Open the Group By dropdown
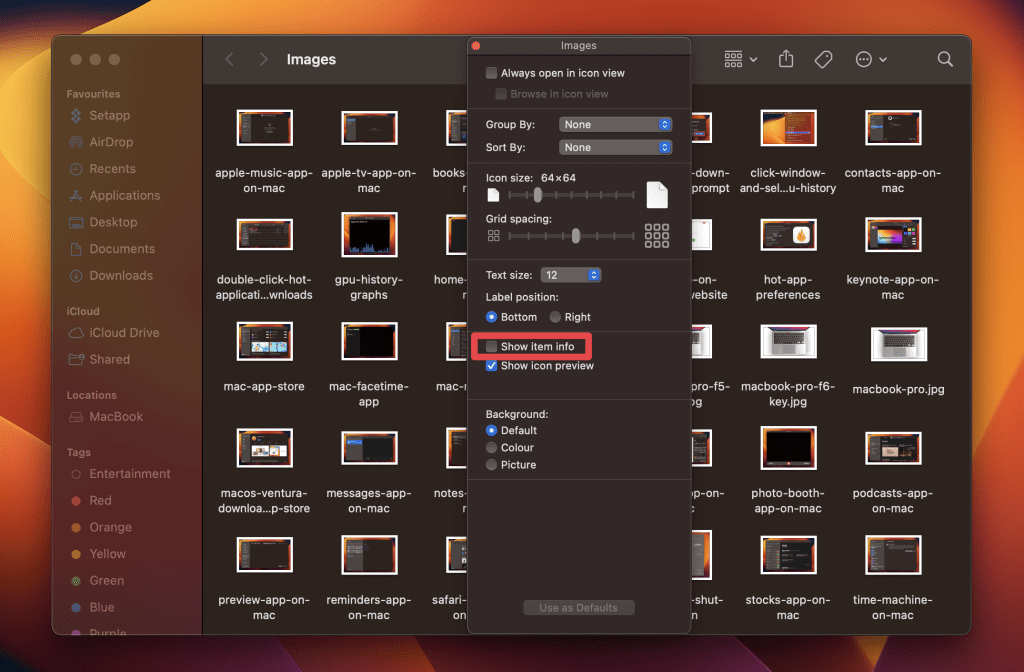 (x=615, y=124)
